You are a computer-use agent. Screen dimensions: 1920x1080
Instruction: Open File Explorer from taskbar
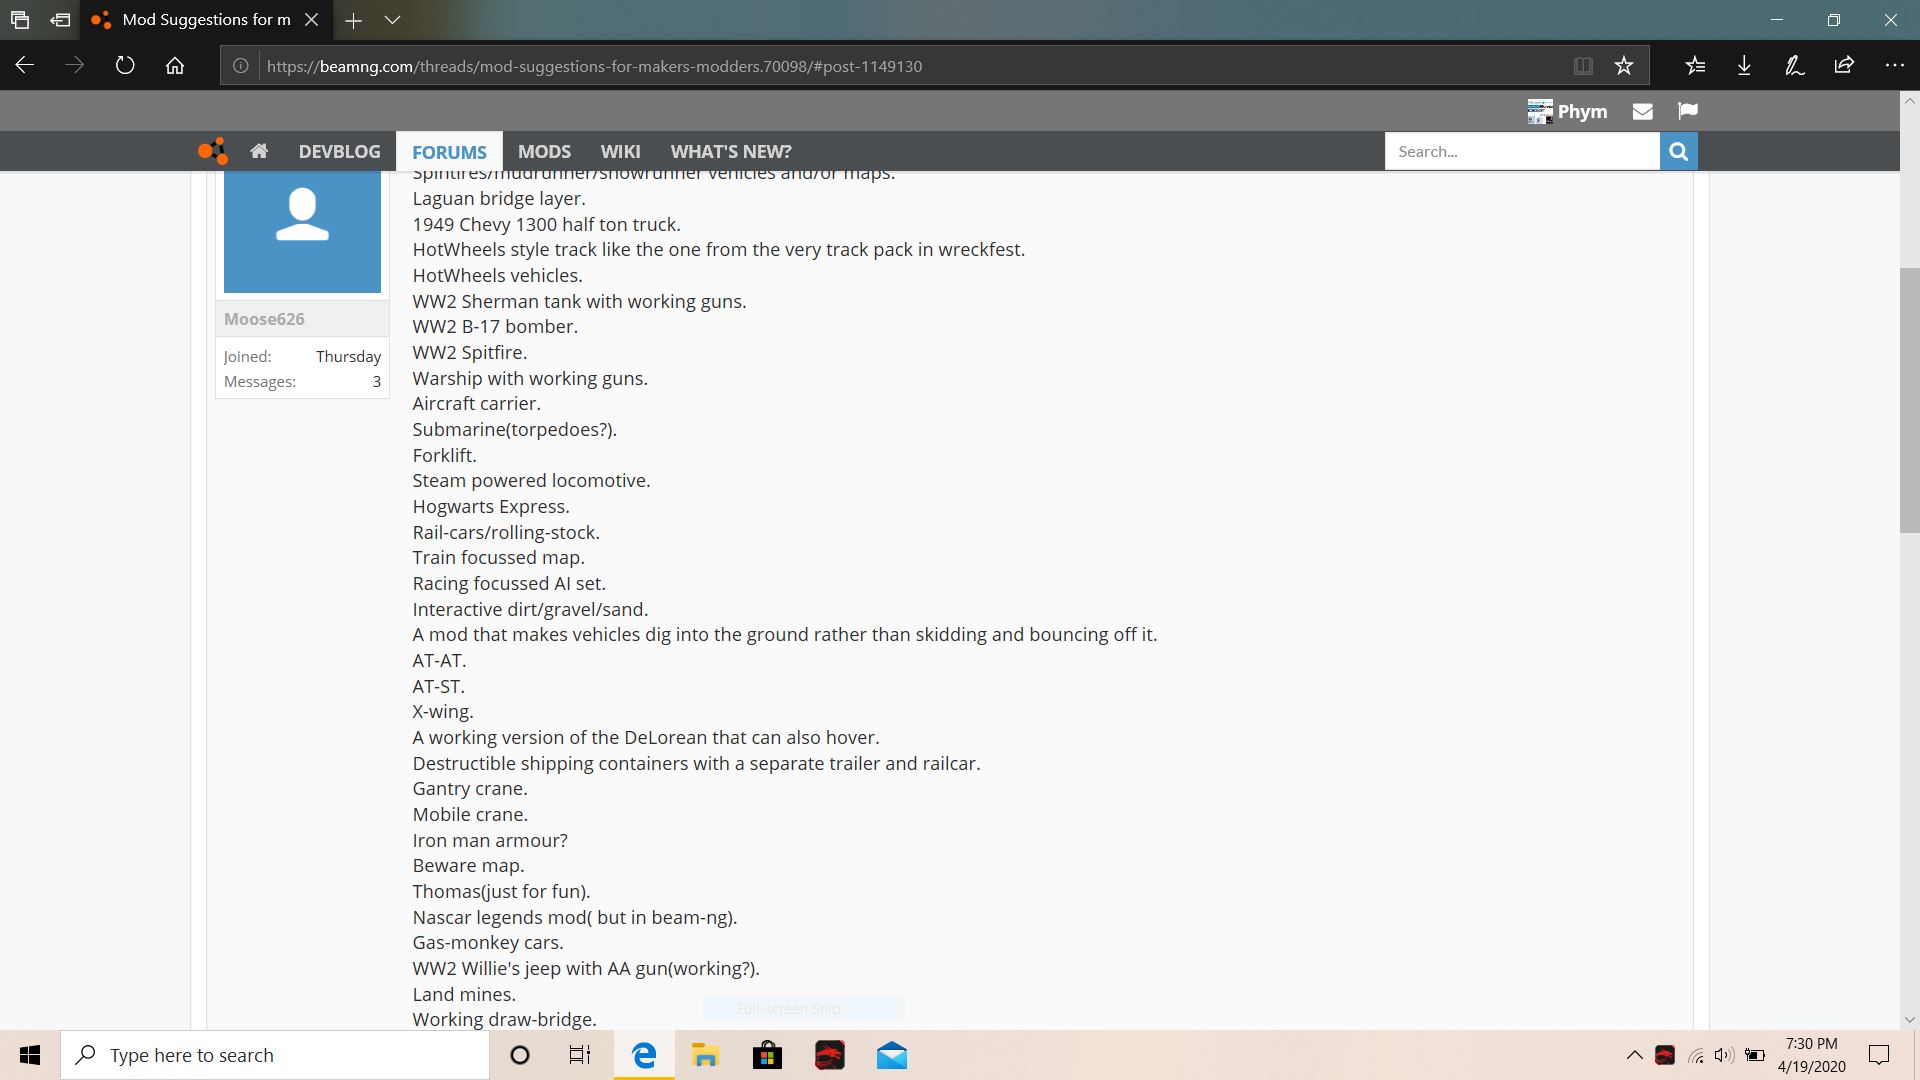(x=706, y=1055)
